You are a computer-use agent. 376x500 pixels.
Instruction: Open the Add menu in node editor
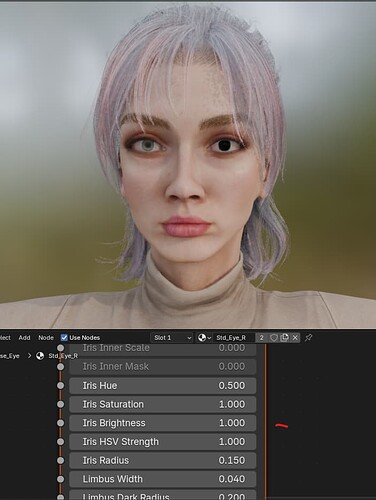24,338
